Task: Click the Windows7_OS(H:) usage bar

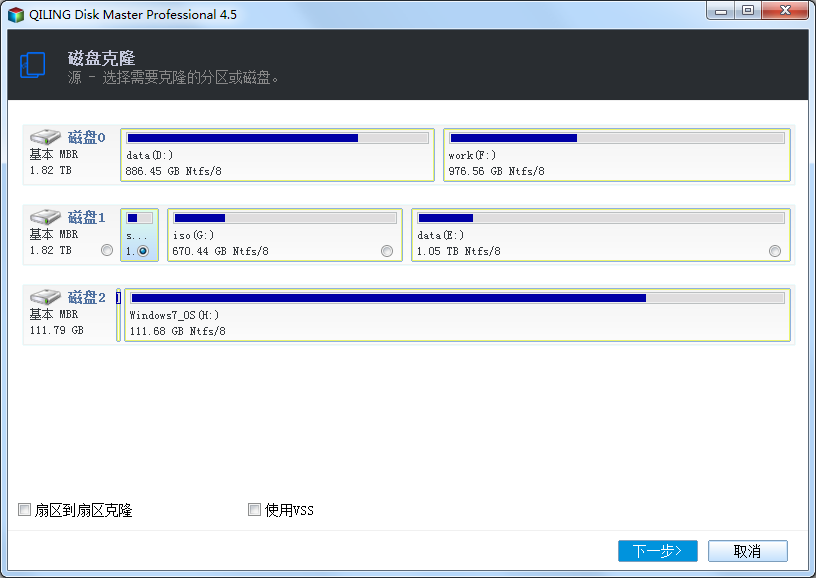Action: (457, 298)
